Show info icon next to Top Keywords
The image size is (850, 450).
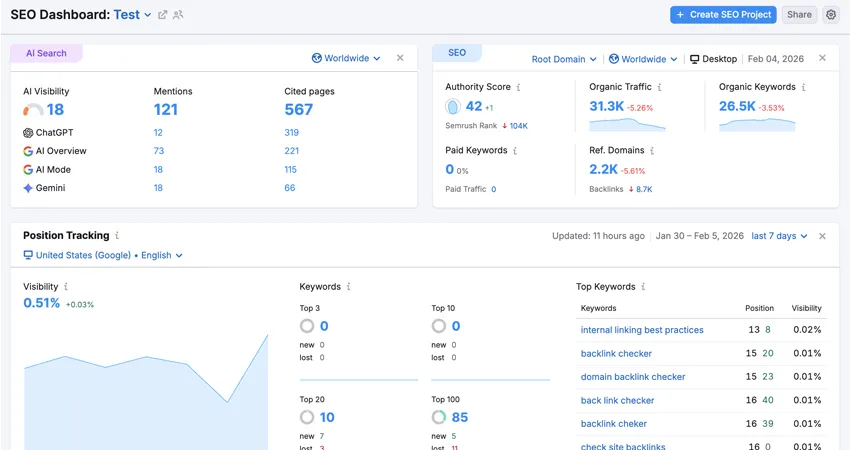coord(643,286)
